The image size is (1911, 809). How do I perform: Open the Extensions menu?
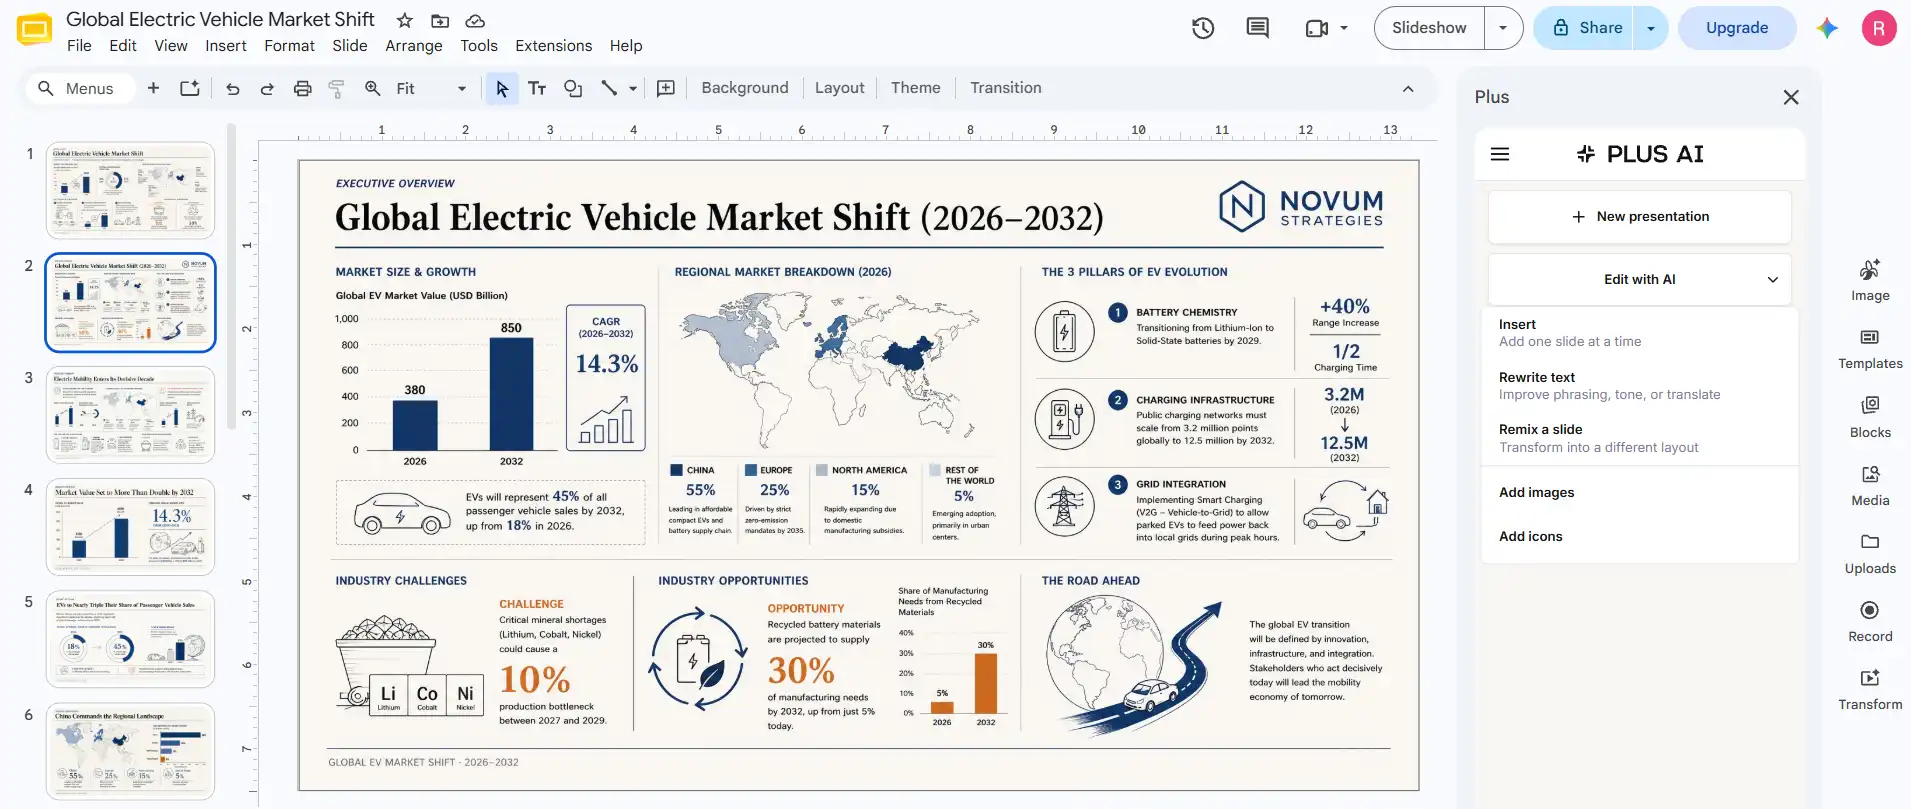click(554, 46)
